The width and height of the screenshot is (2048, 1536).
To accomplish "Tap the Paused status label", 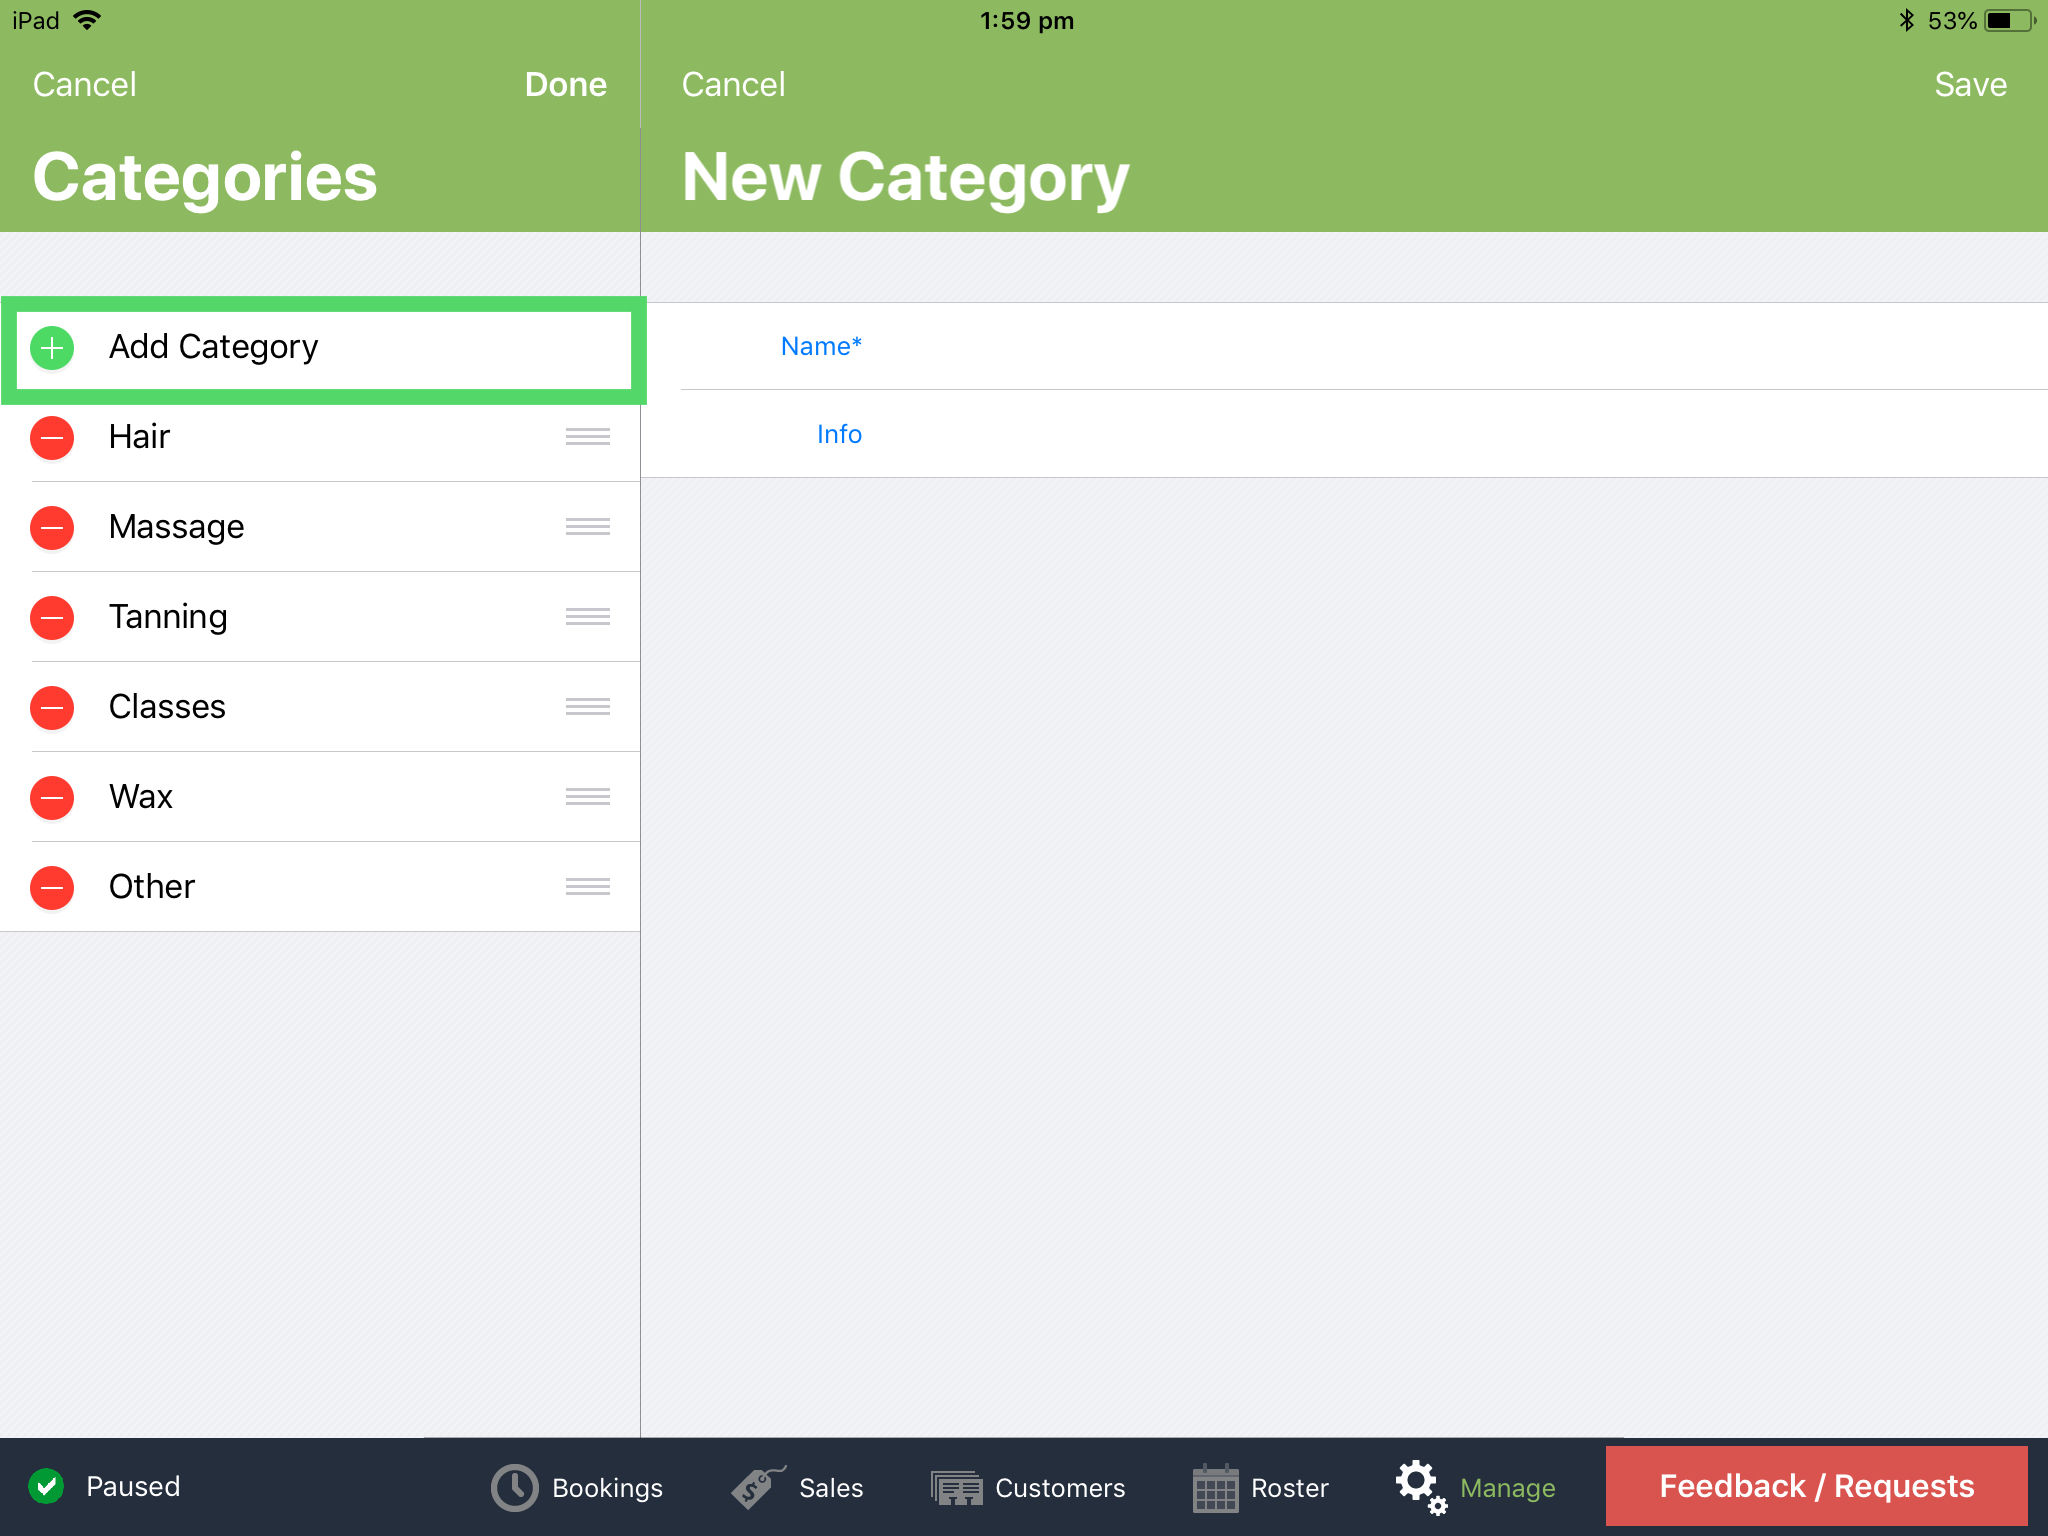I will [133, 1486].
